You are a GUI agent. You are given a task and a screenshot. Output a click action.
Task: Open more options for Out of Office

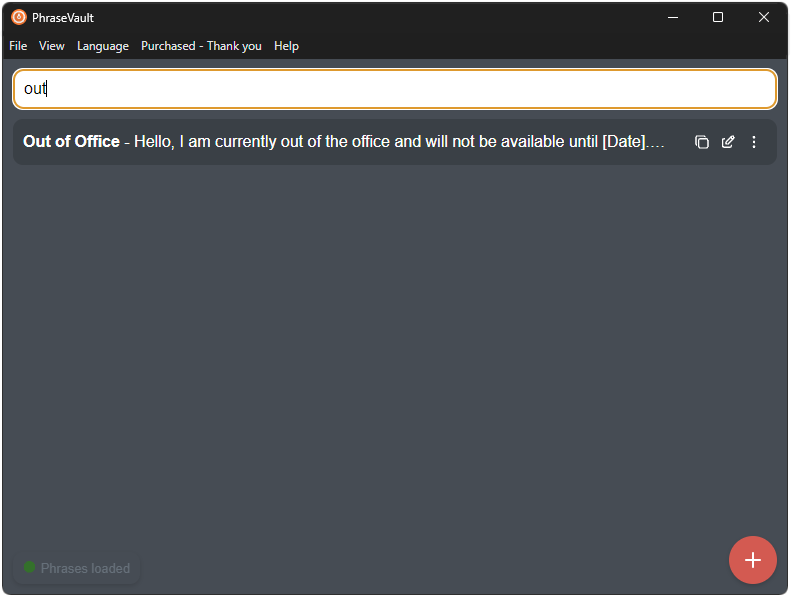754,142
